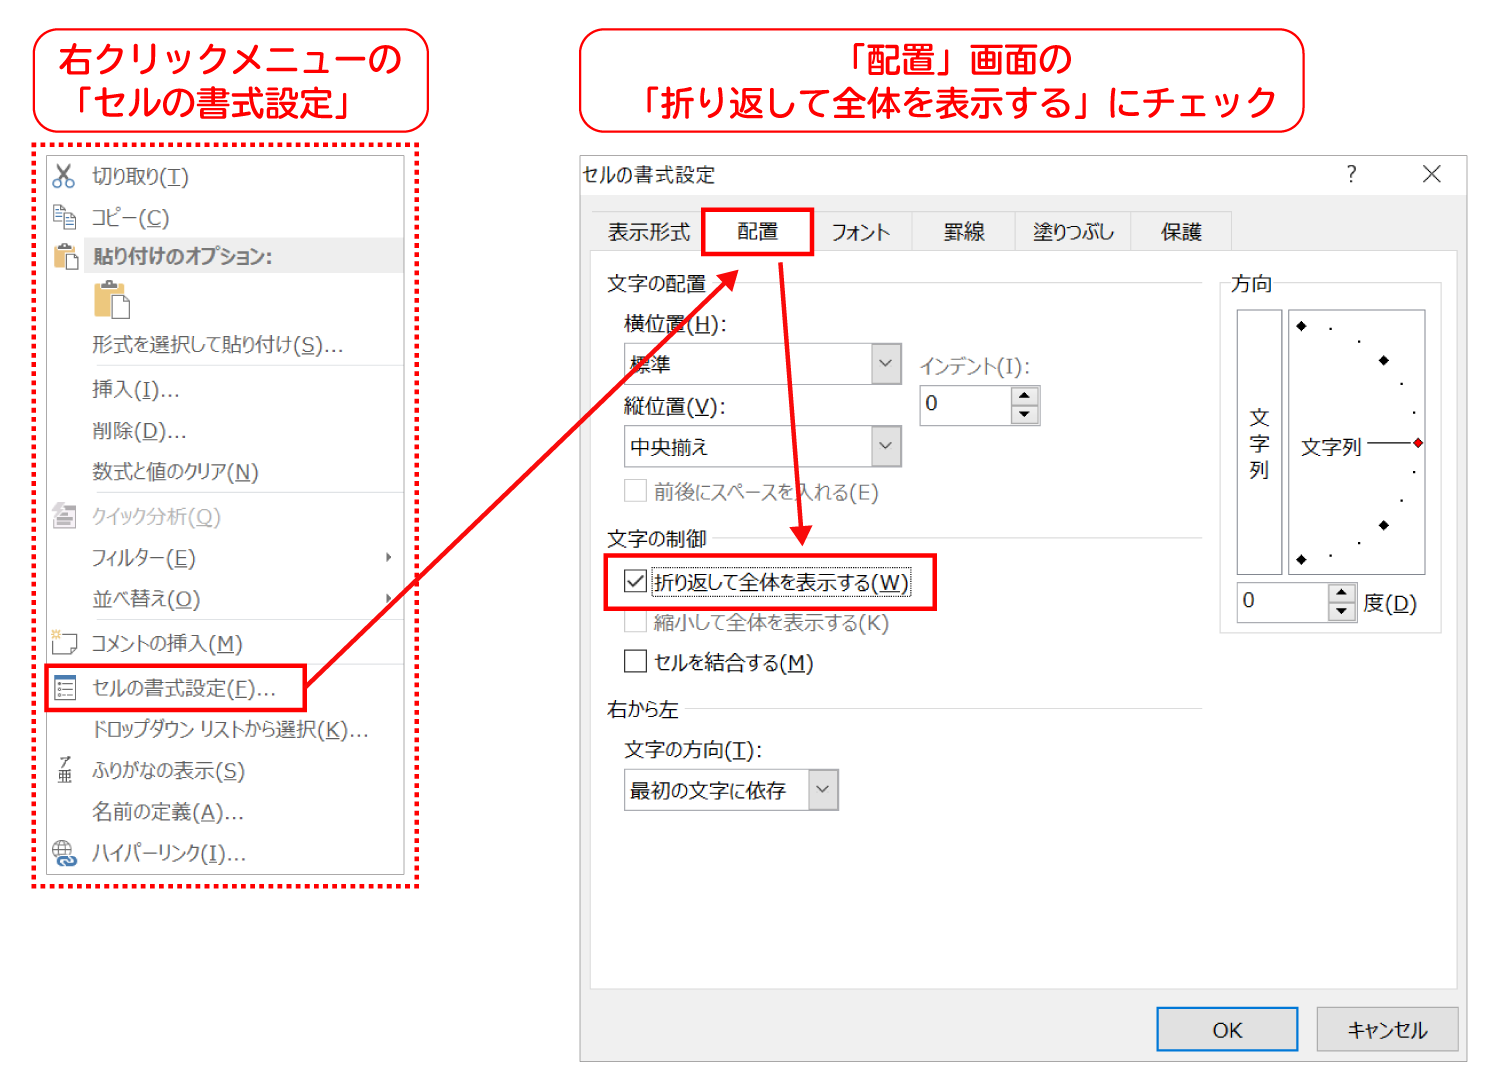Screen dimensions: 1500x1090
Task: Toggle 縮小して全体を表示する(K) checkbox
Action: pyautogui.click(x=635, y=622)
